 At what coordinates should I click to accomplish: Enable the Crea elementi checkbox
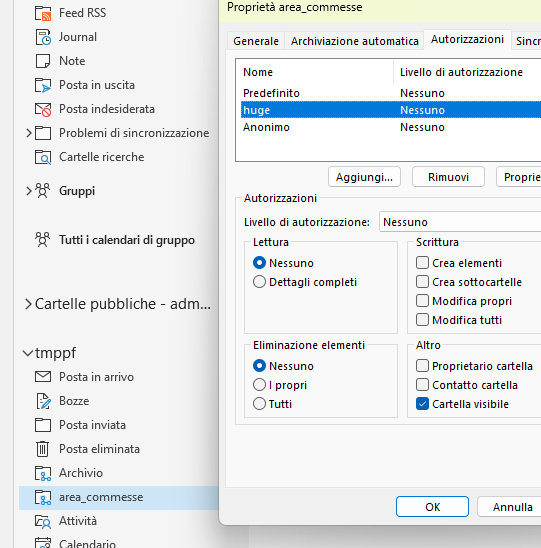(422, 263)
